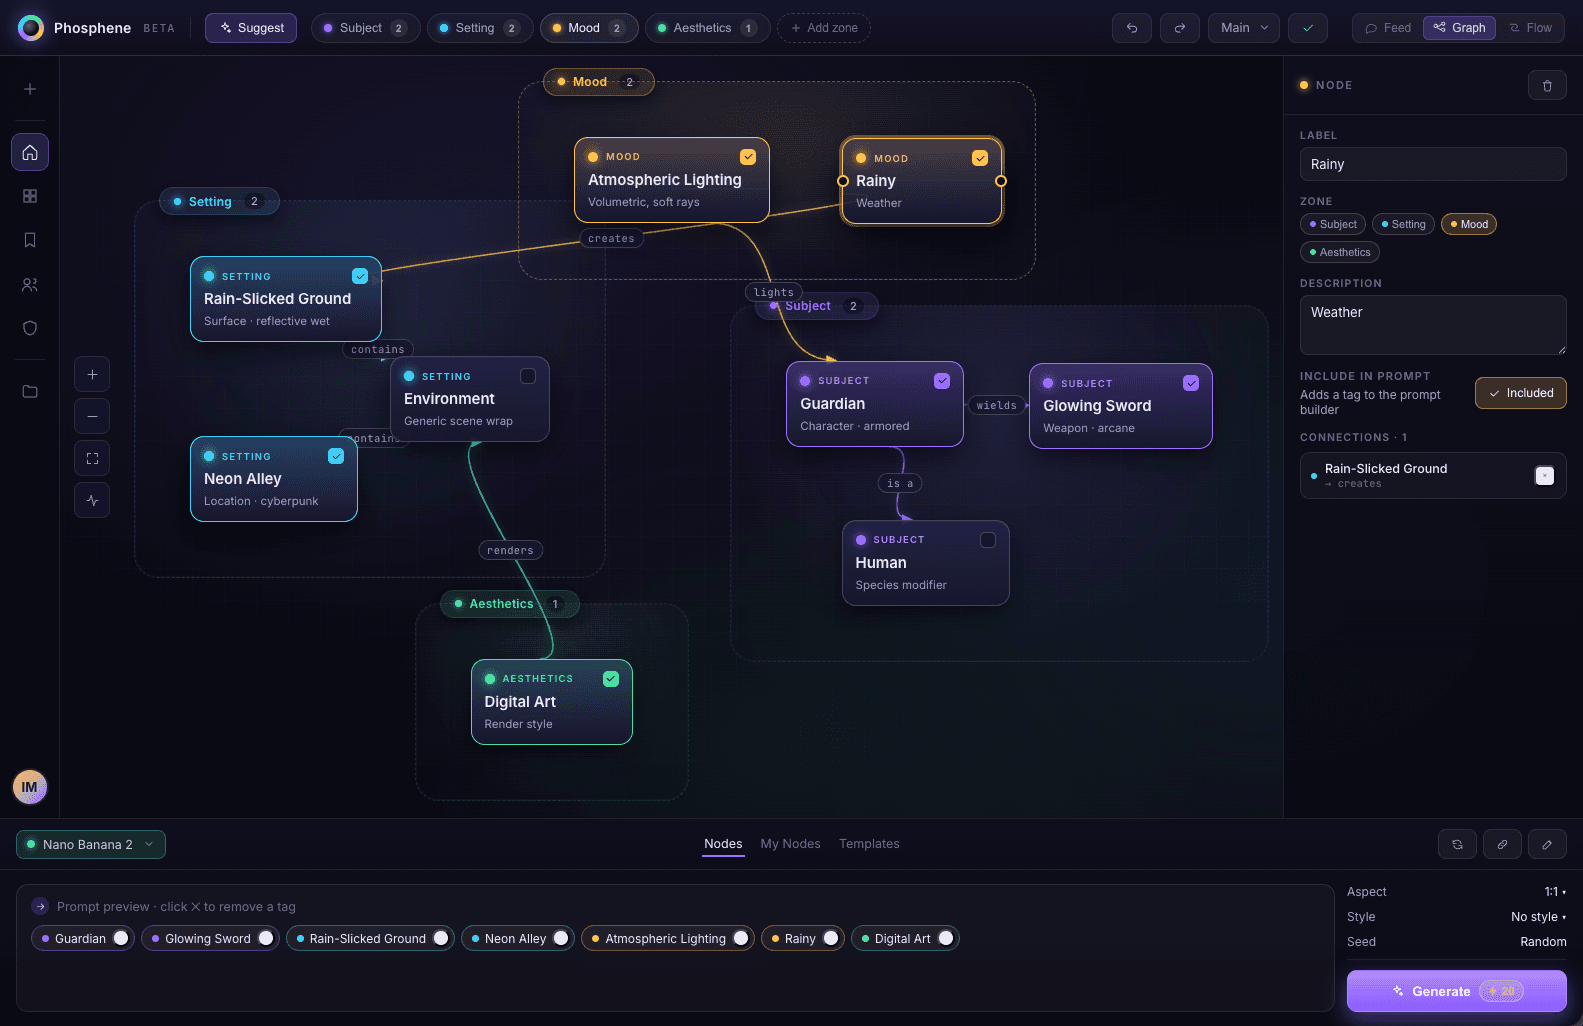Open the shield sidebar icon
Image resolution: width=1583 pixels, height=1026 pixels.
(x=30, y=328)
